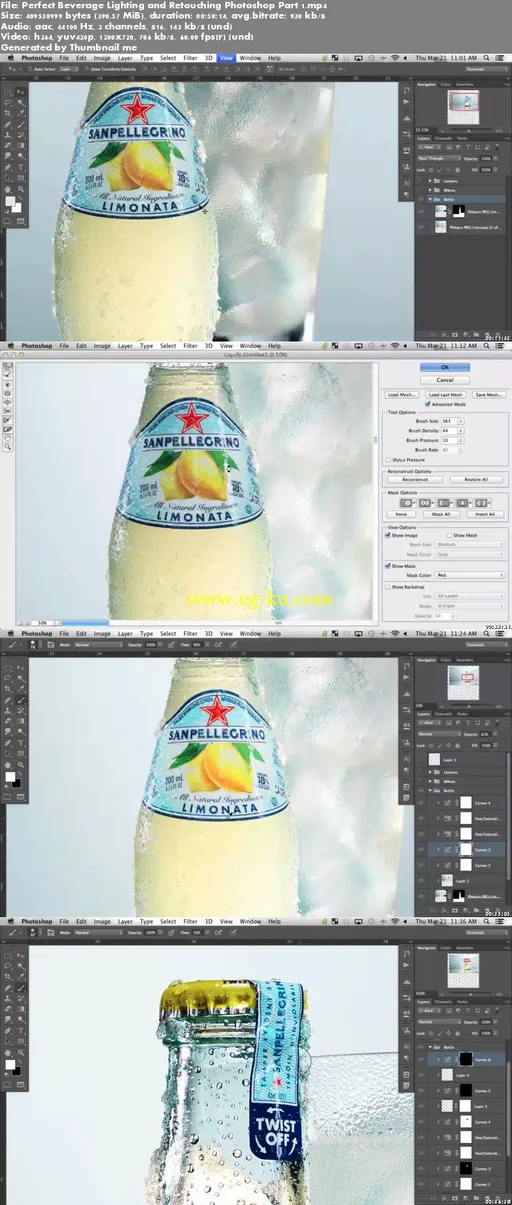This screenshot has height=1205, width=512.
Task: Toggle Show Image checkbox in Liquify
Action: 388,535
